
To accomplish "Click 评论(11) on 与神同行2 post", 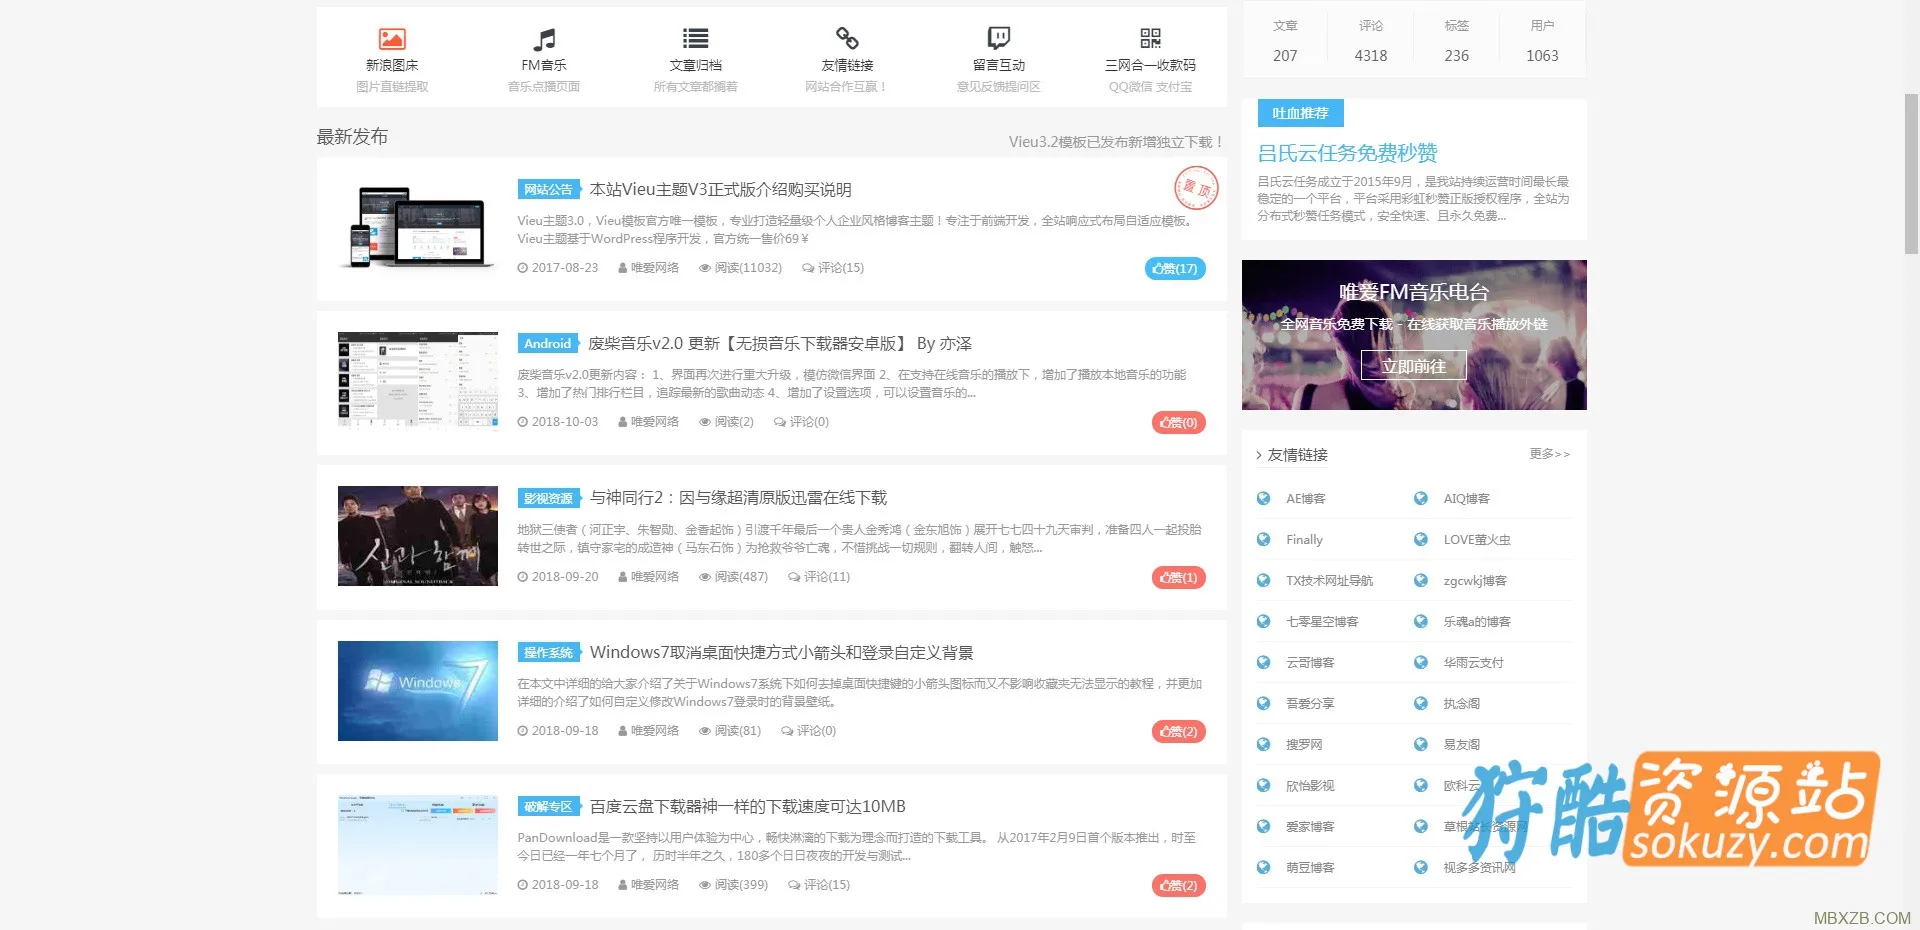I will [x=819, y=577].
